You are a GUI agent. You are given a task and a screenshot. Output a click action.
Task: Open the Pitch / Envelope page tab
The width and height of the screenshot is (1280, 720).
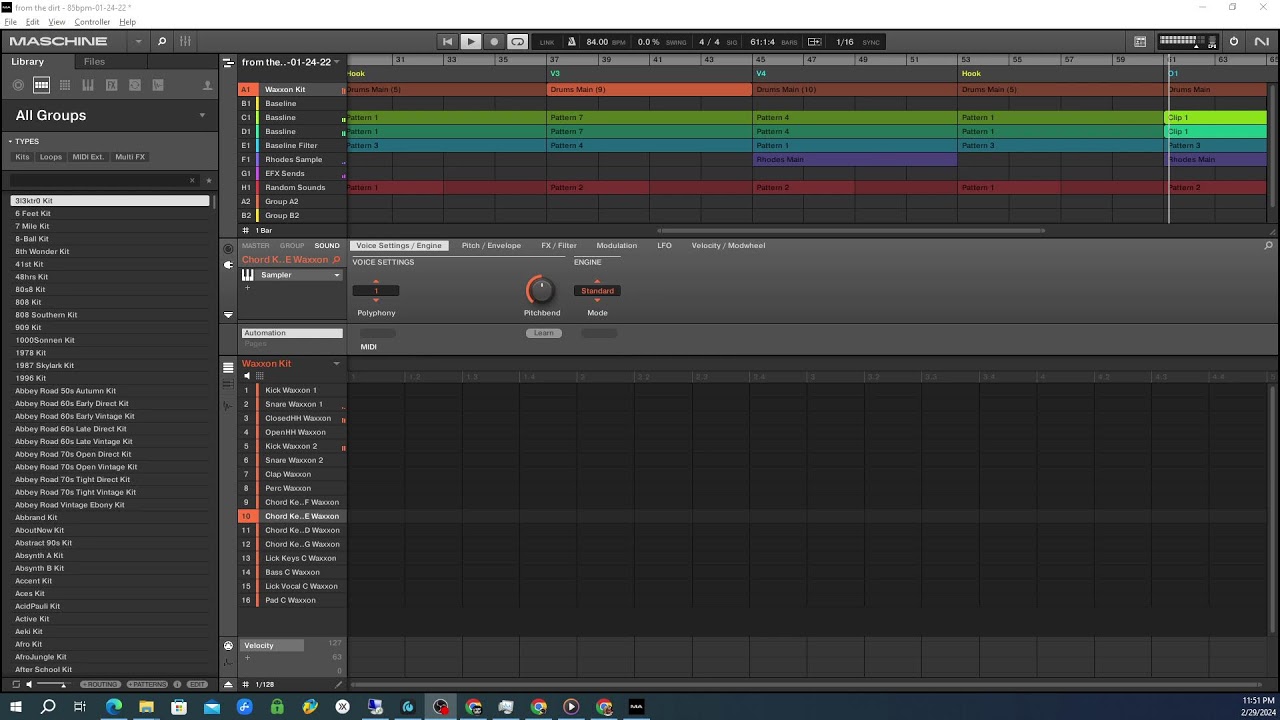click(491, 246)
